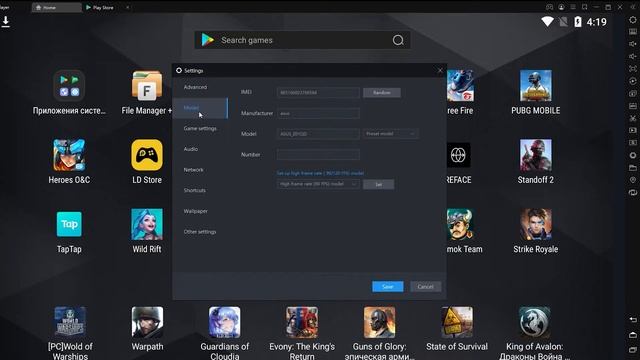Open the LD Store app icon

pyautogui.click(x=147, y=155)
